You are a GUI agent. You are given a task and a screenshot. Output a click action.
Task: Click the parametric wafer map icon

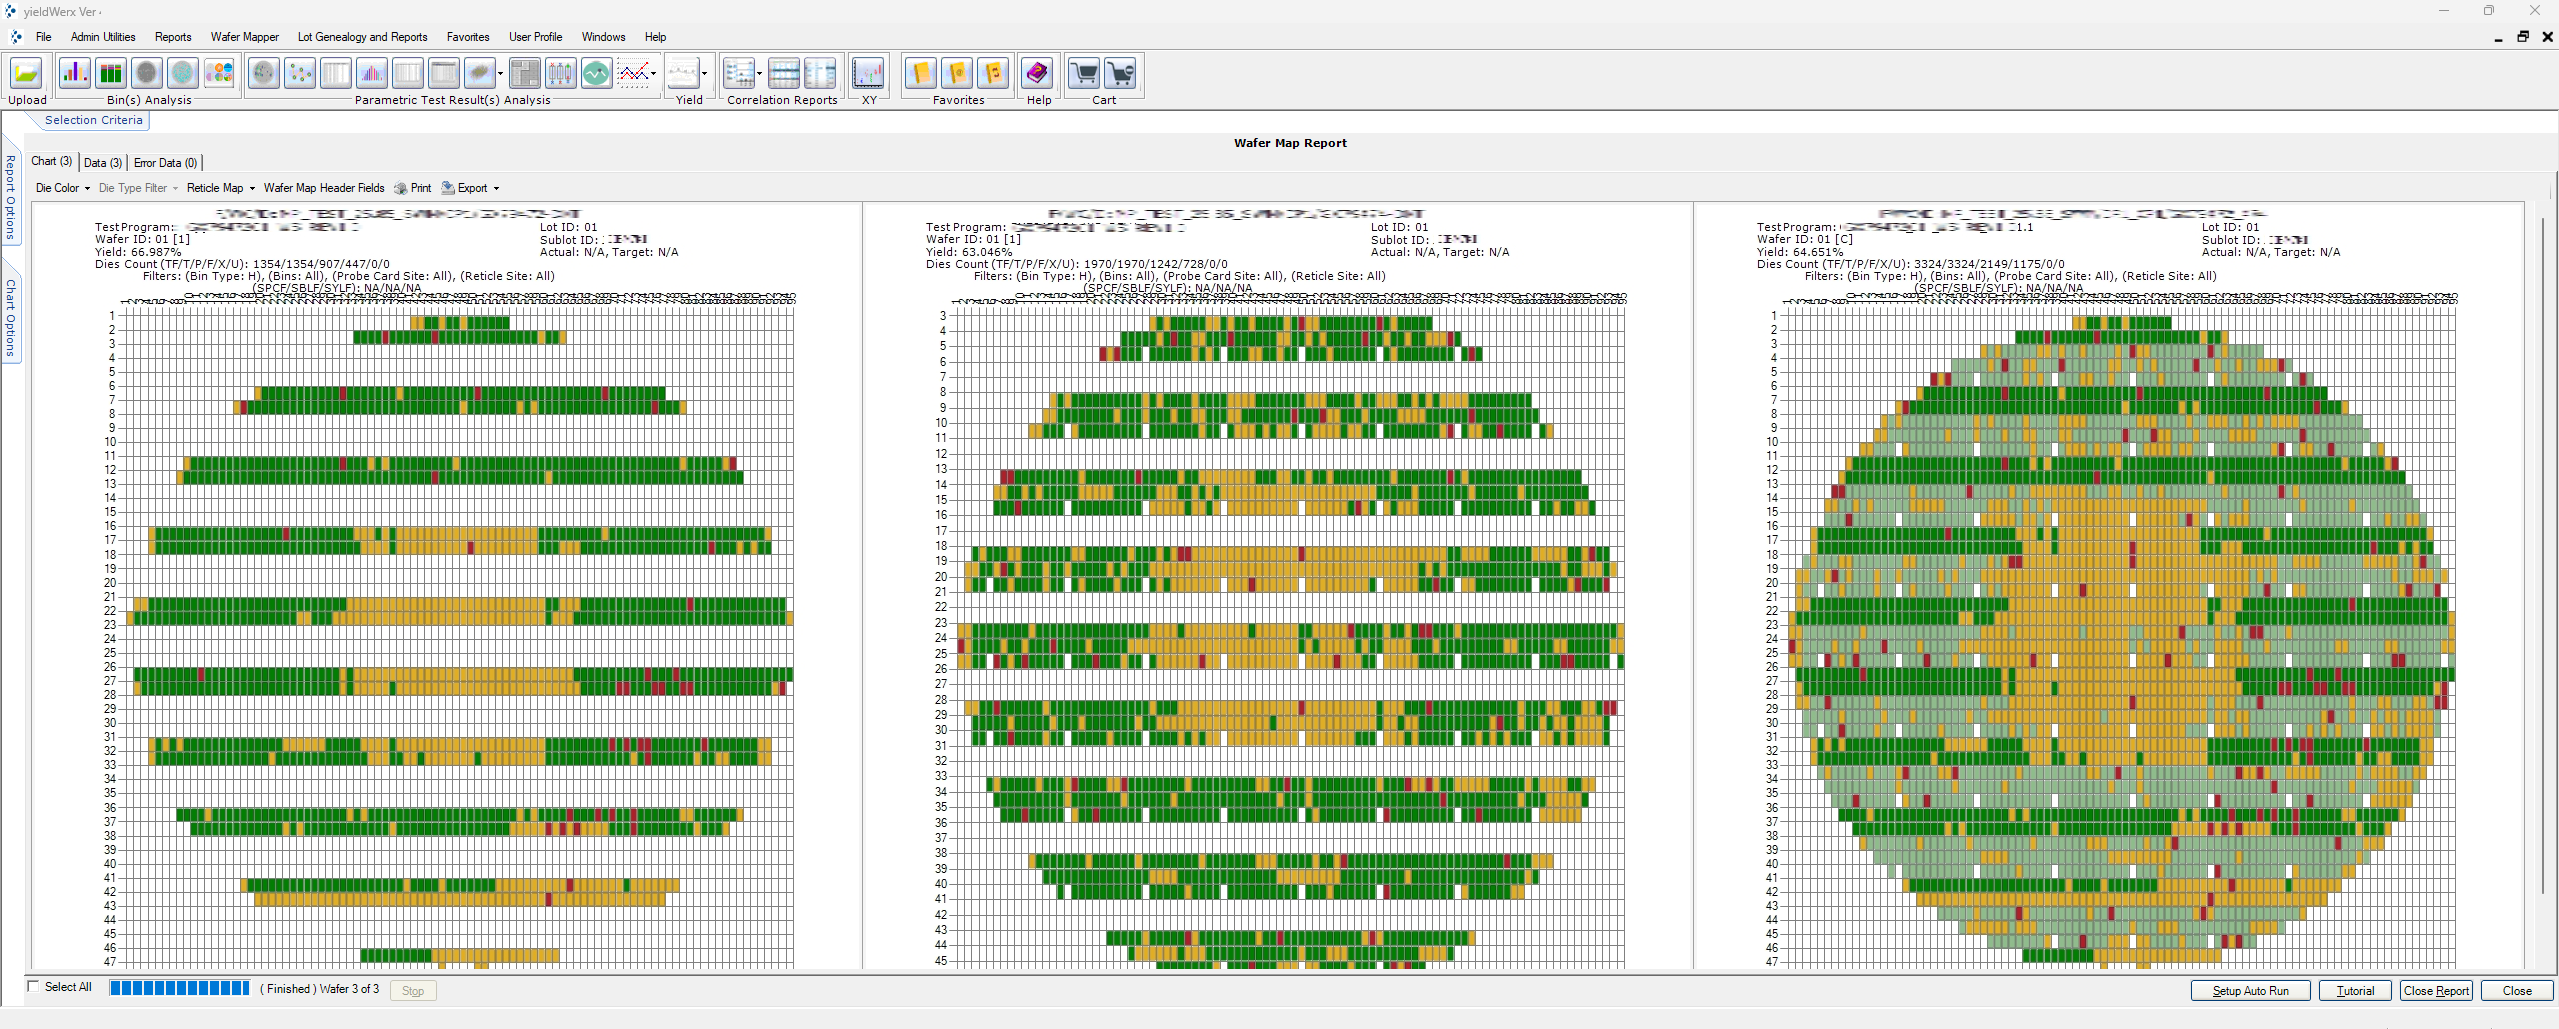point(264,73)
